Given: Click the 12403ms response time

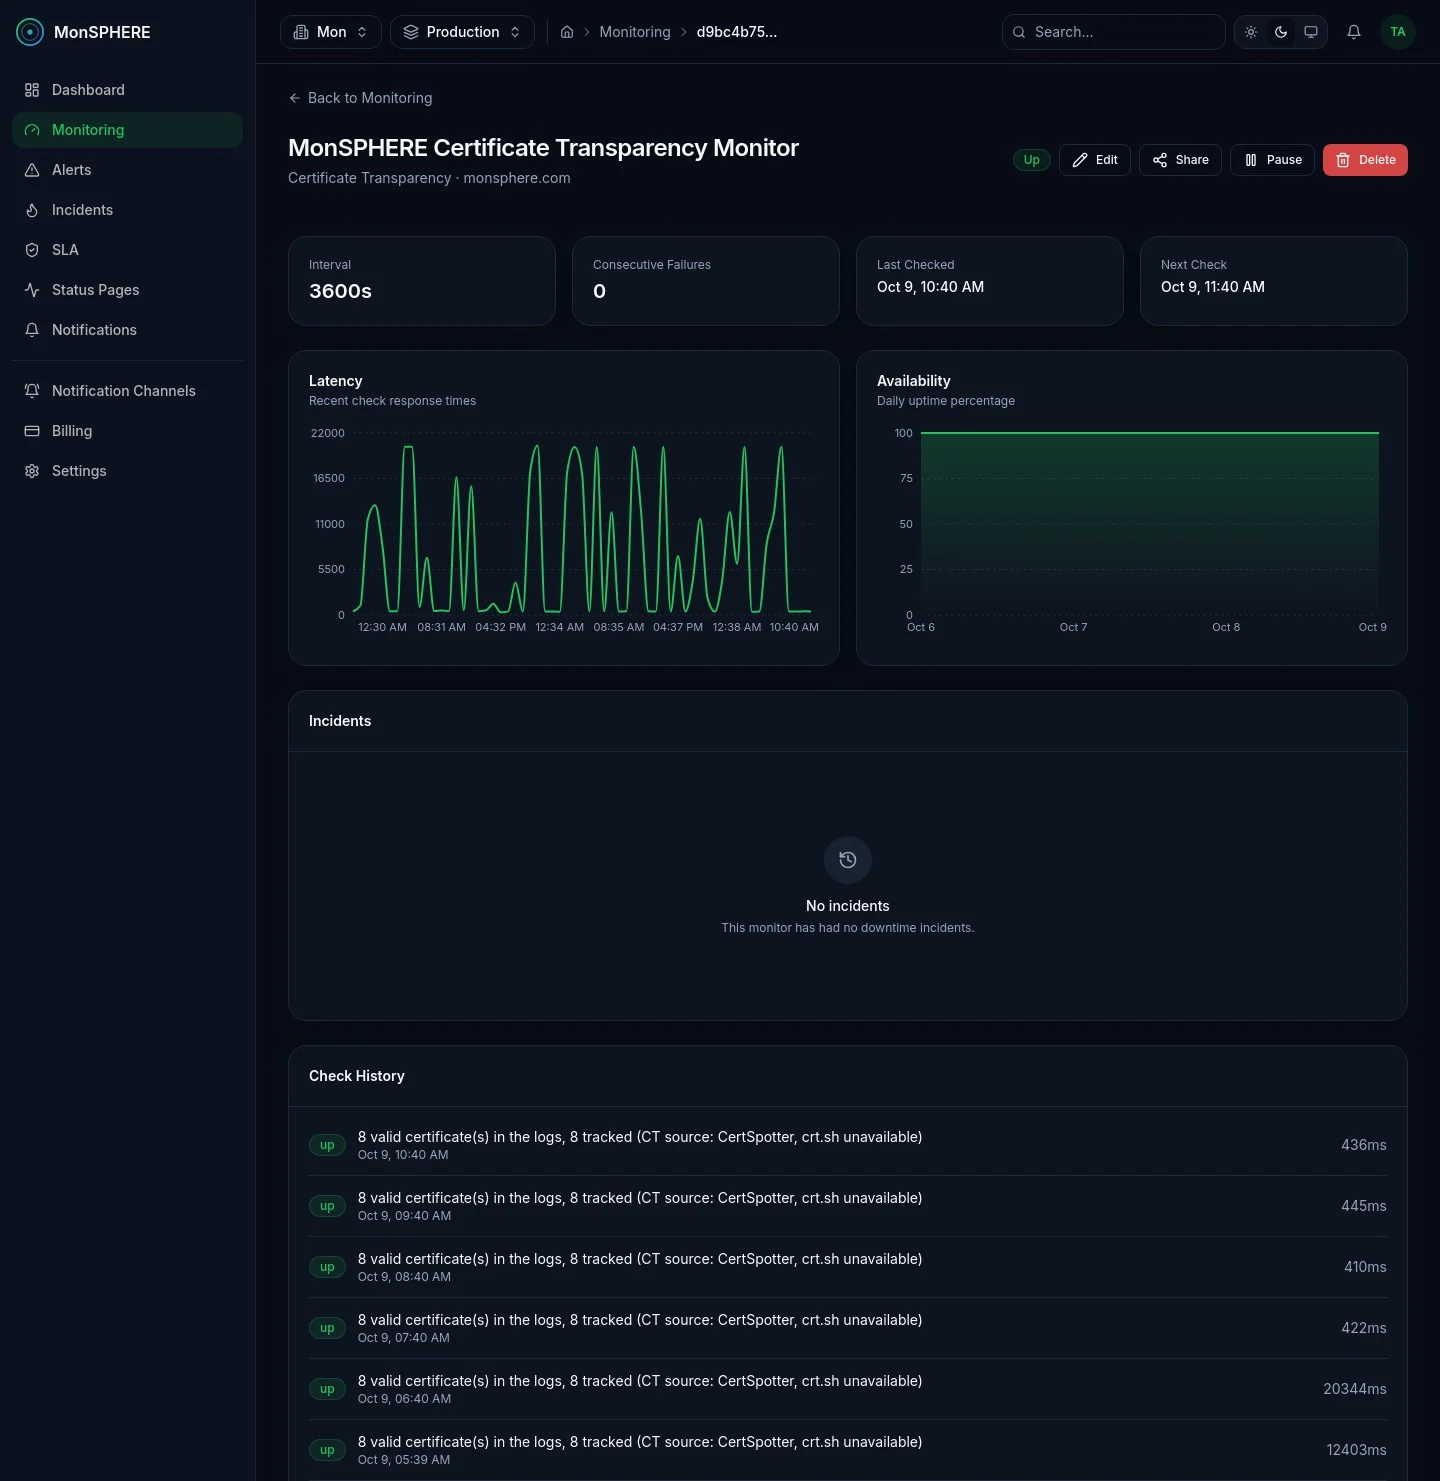Looking at the screenshot, I should (1356, 1450).
